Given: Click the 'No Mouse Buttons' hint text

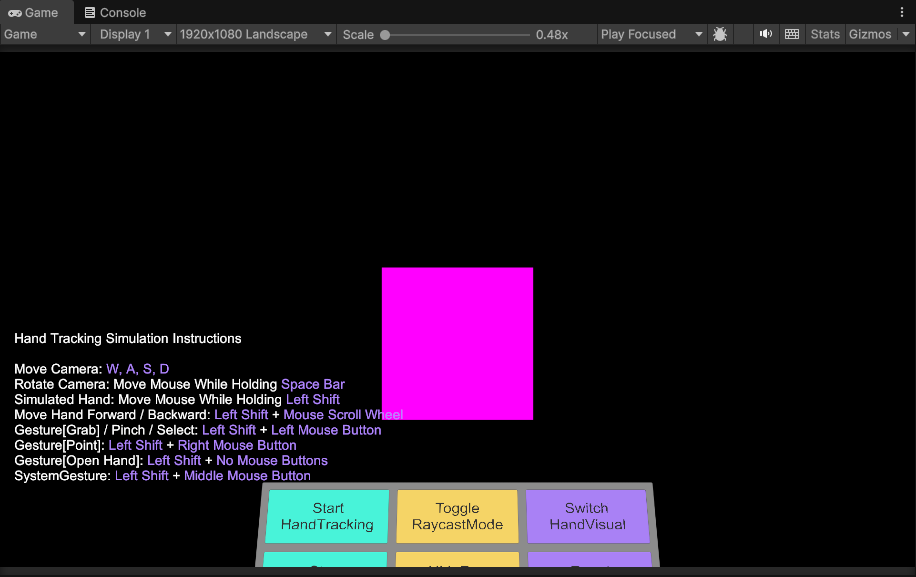Looking at the screenshot, I should pos(272,460).
